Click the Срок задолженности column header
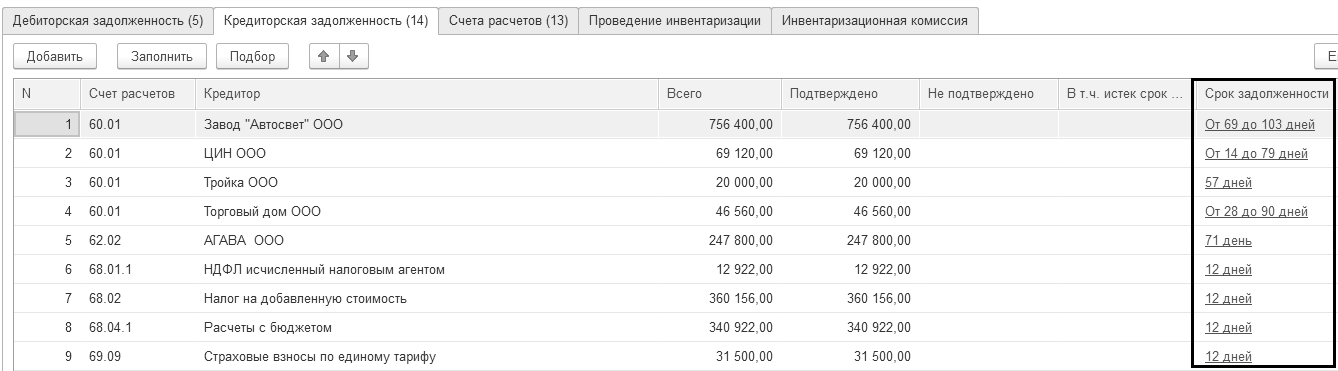1338x371 pixels. point(1264,94)
